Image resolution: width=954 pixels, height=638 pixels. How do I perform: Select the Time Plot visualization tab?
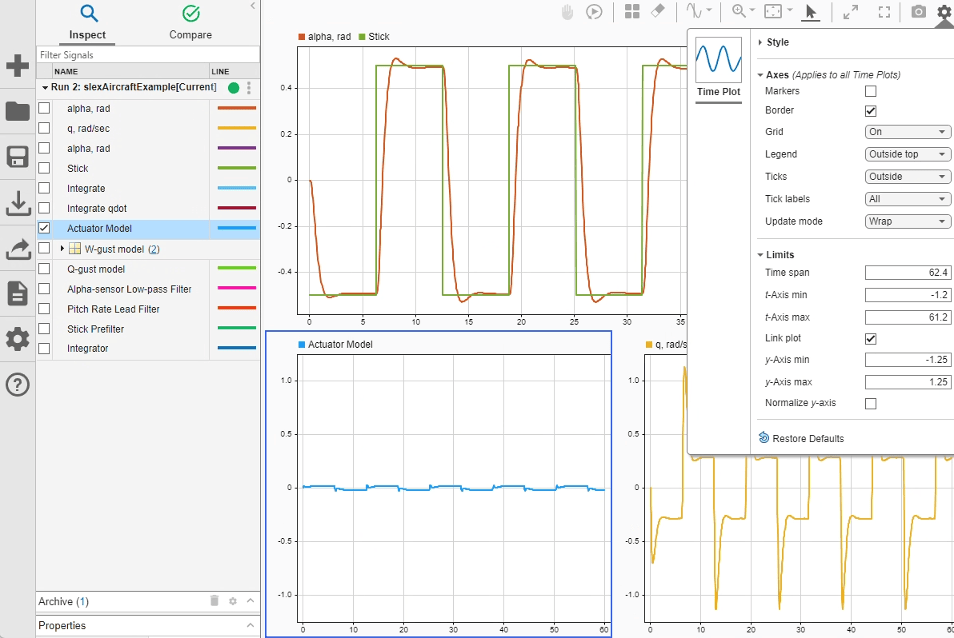pos(719,68)
